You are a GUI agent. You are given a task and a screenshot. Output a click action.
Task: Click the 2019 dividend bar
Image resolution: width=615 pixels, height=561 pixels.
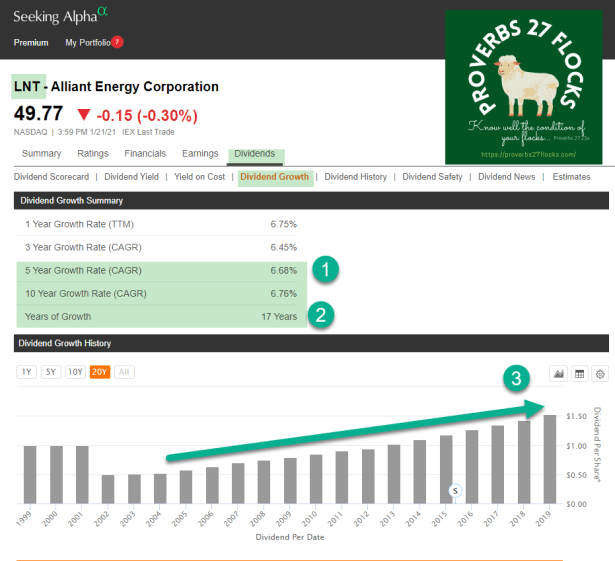pos(550,460)
